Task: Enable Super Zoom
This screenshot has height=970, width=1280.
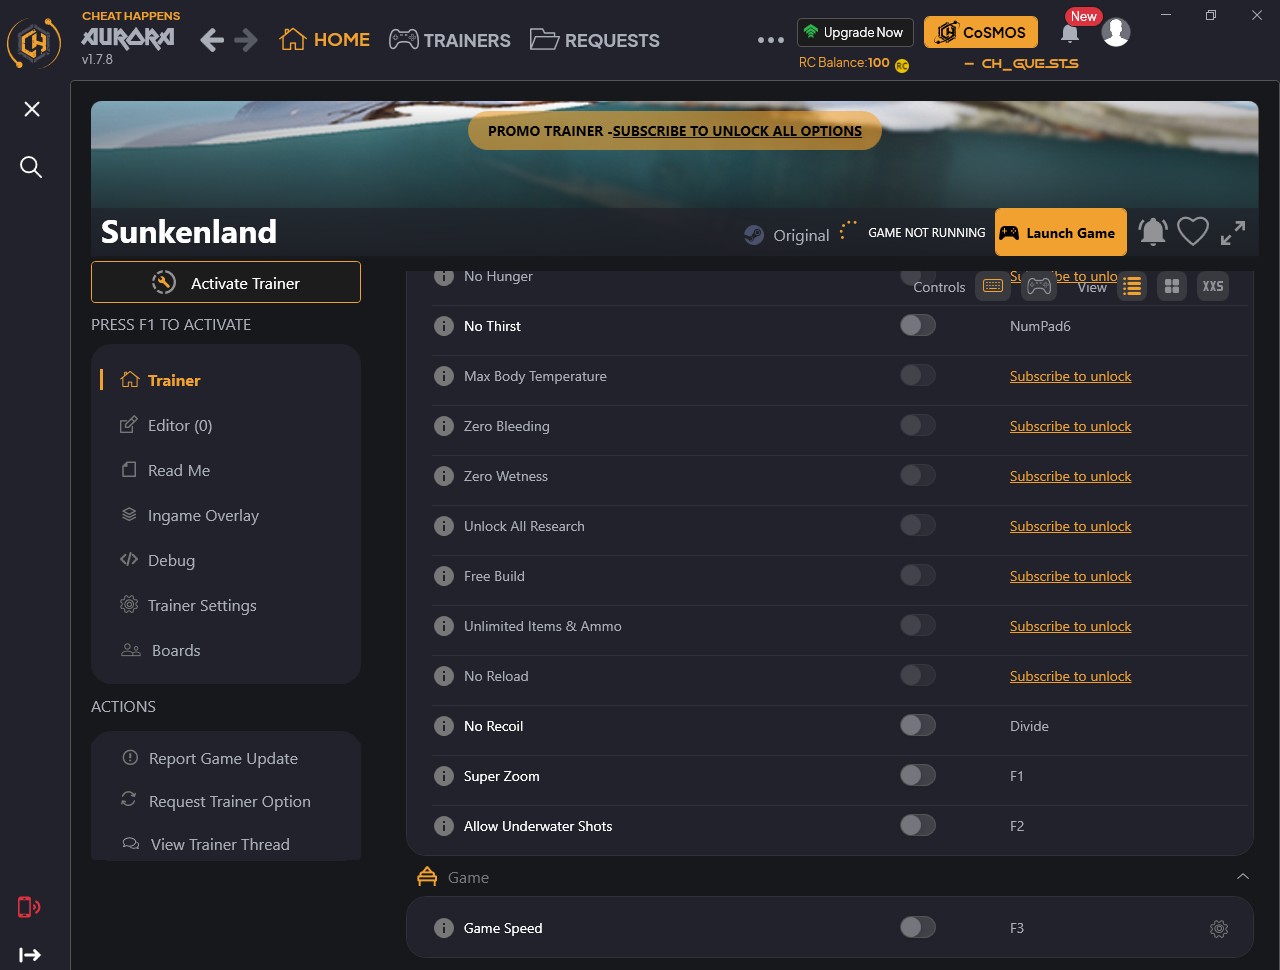Action: tap(917, 775)
